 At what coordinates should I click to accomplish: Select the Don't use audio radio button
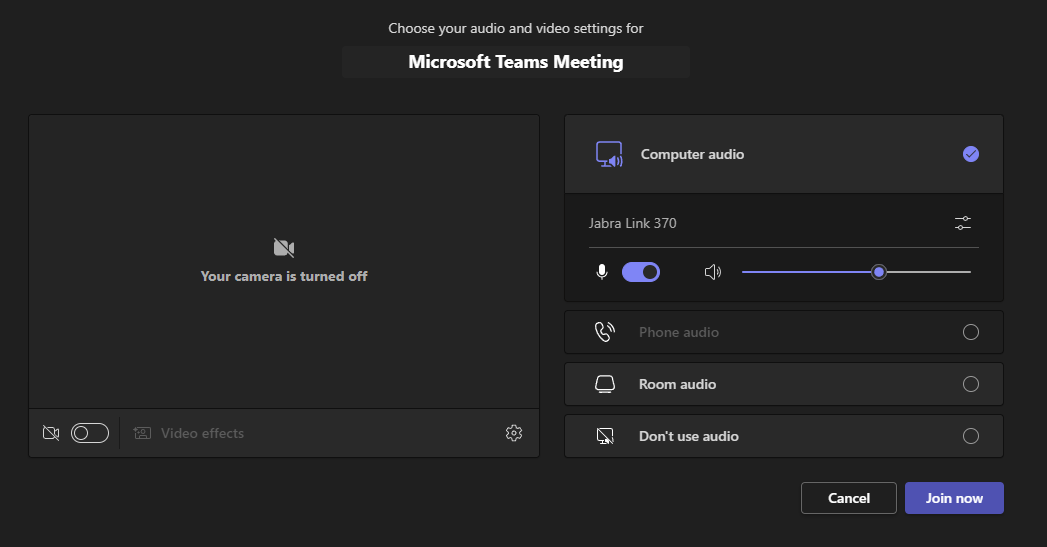pos(971,436)
